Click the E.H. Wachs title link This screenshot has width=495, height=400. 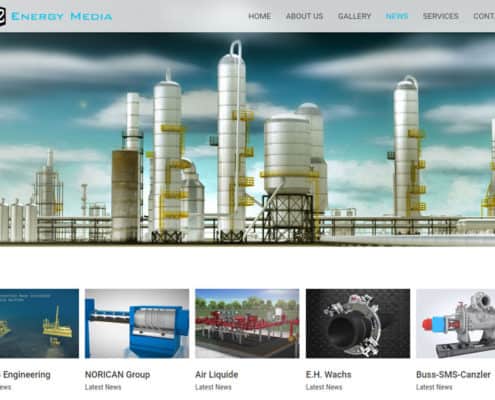coord(329,375)
